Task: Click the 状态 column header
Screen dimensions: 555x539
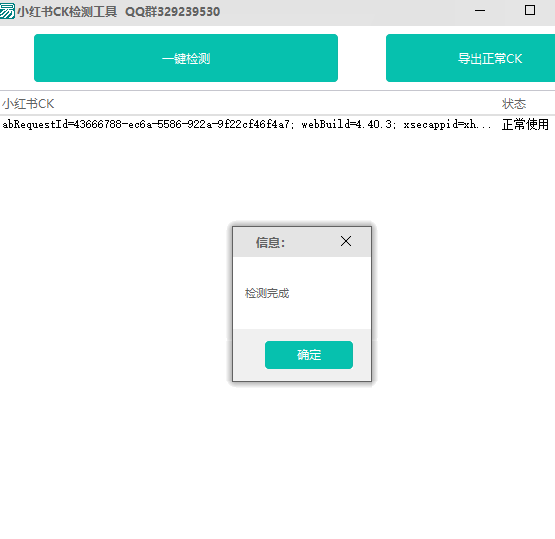Action: pos(514,104)
